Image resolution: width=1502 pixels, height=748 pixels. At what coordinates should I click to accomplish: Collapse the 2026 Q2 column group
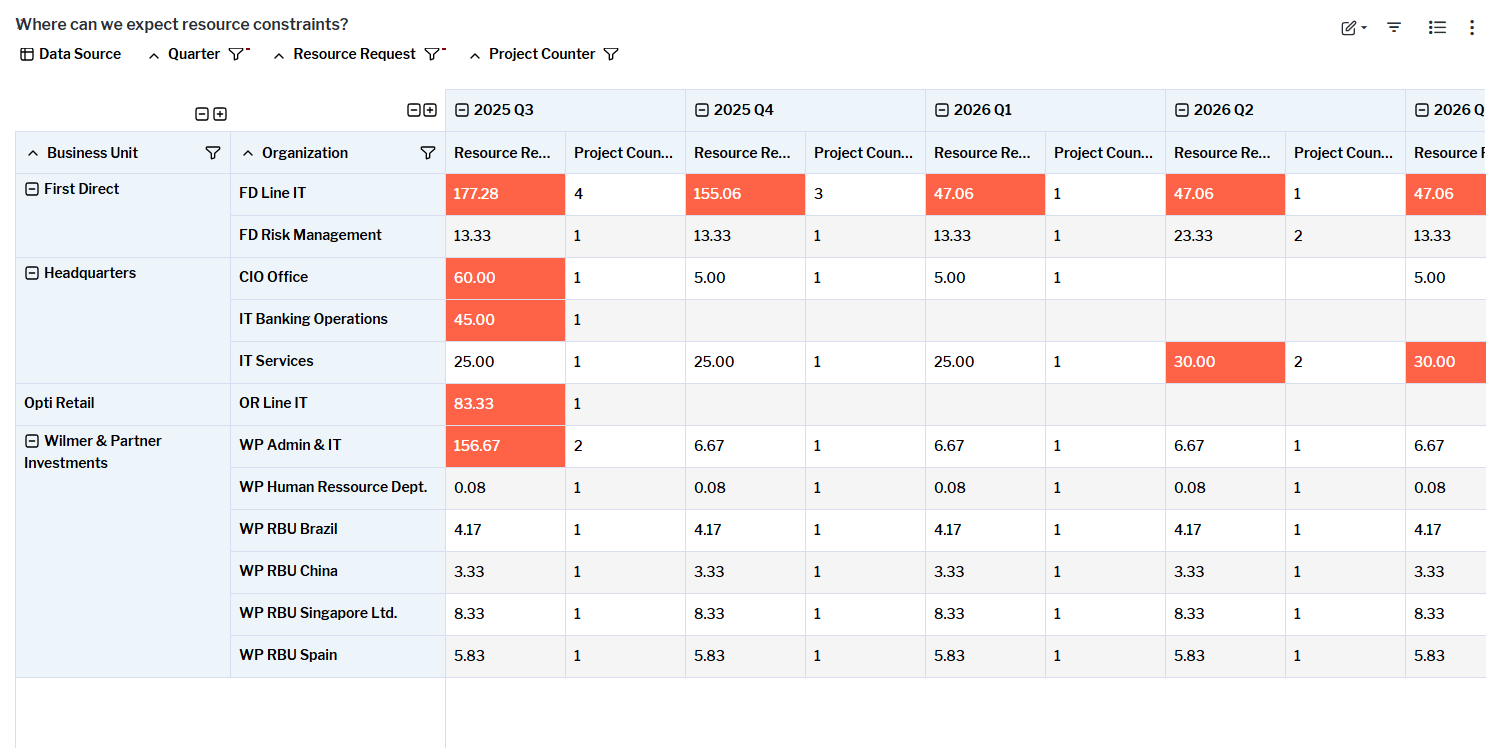1182,110
